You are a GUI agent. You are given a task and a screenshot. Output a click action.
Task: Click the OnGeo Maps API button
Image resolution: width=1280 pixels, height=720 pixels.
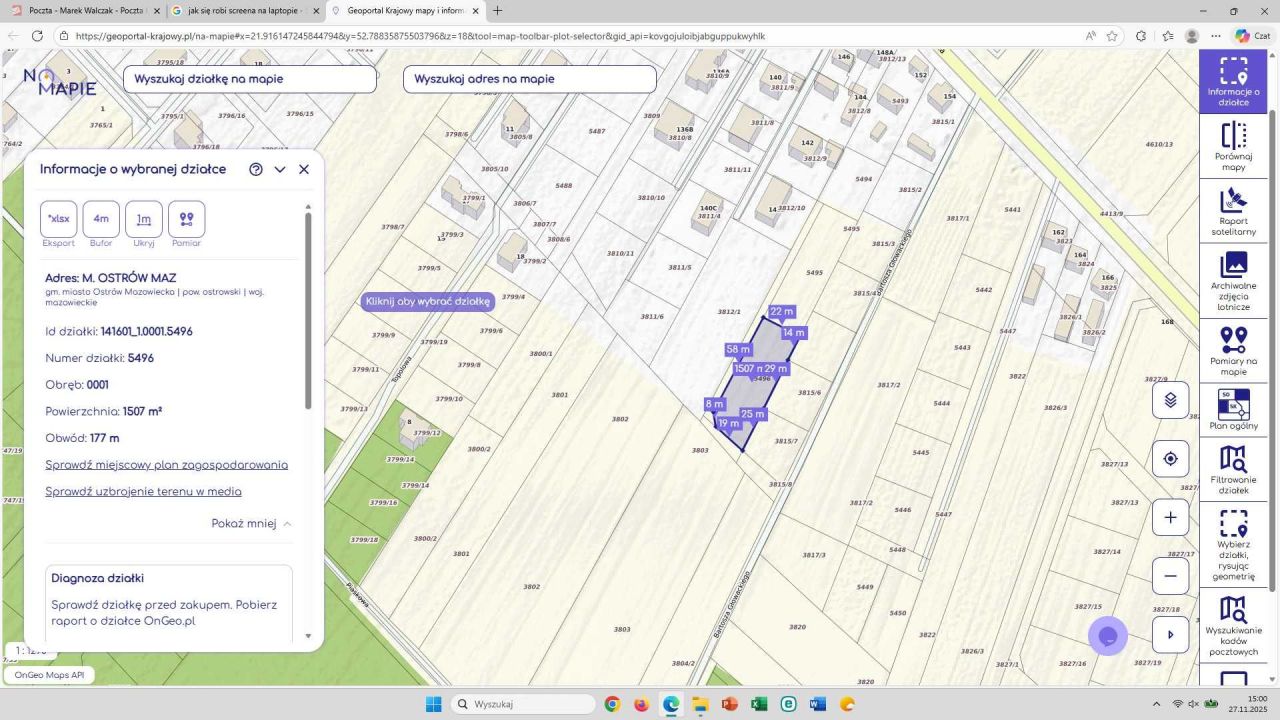coord(50,675)
